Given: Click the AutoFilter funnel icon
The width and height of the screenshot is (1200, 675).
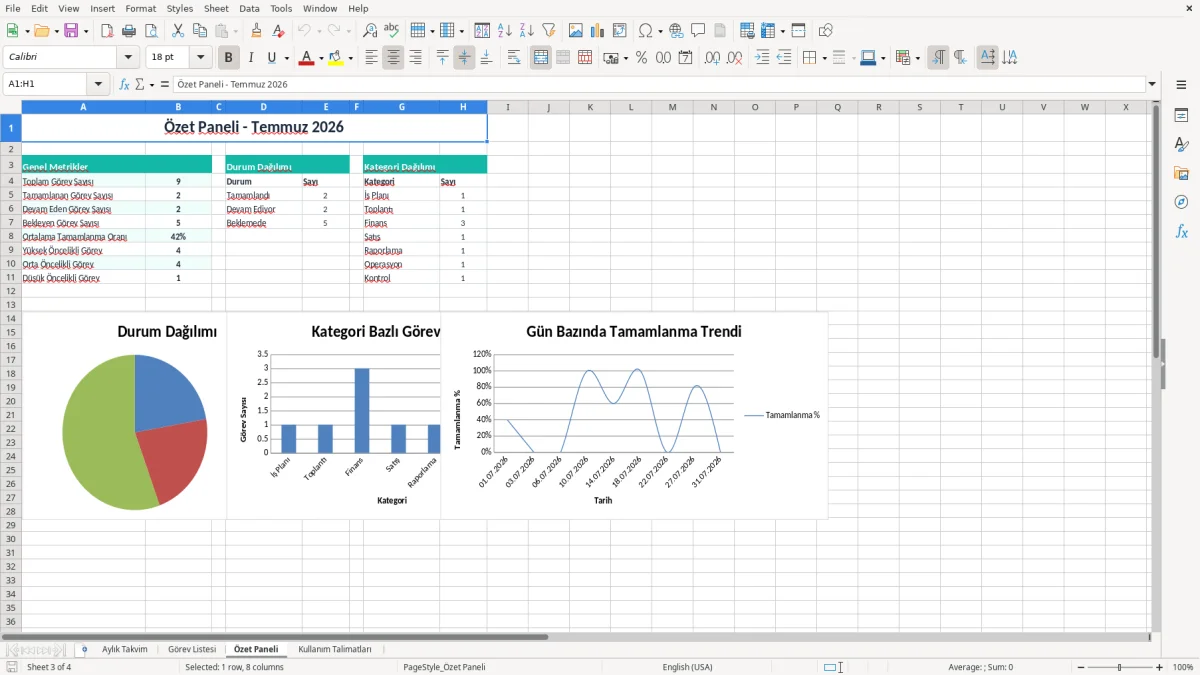Looking at the screenshot, I should (549, 31).
